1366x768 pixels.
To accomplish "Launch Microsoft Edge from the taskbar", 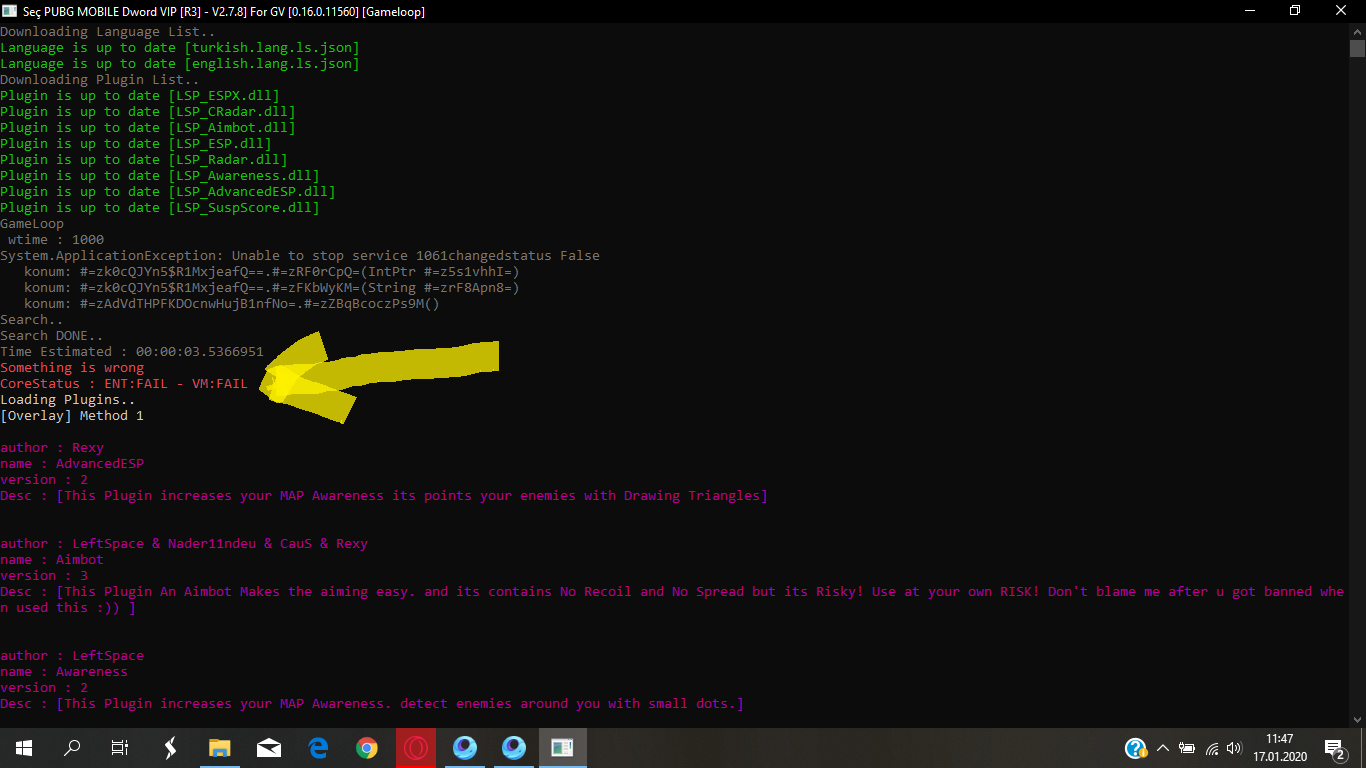I will (x=318, y=748).
